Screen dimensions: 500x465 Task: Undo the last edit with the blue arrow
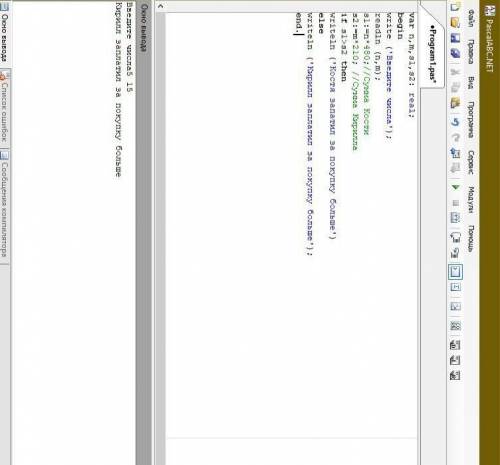[x=455, y=122]
